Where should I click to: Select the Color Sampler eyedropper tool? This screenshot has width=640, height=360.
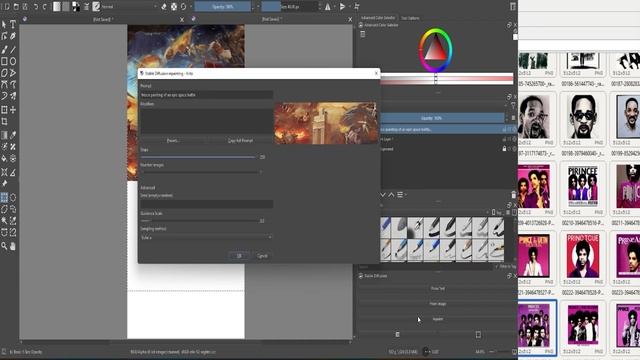[x=13, y=135]
